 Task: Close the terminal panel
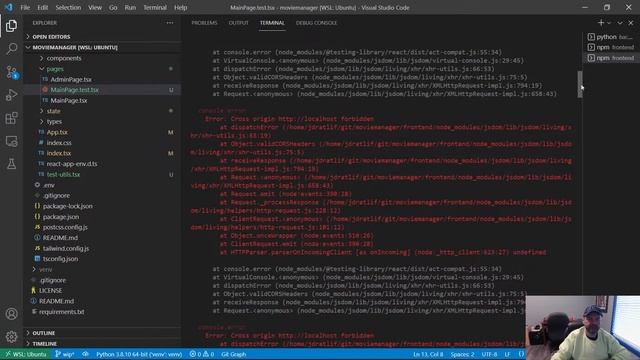coord(631,23)
